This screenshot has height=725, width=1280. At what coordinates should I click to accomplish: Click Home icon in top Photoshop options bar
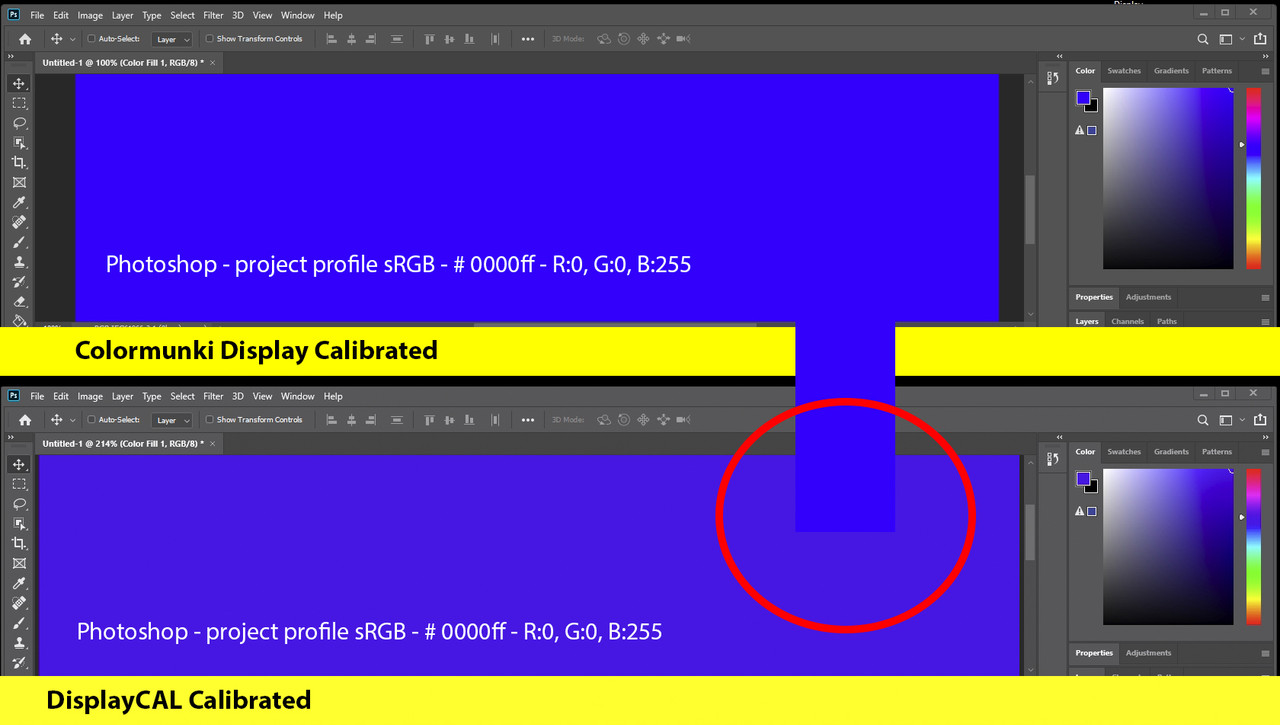click(x=25, y=39)
